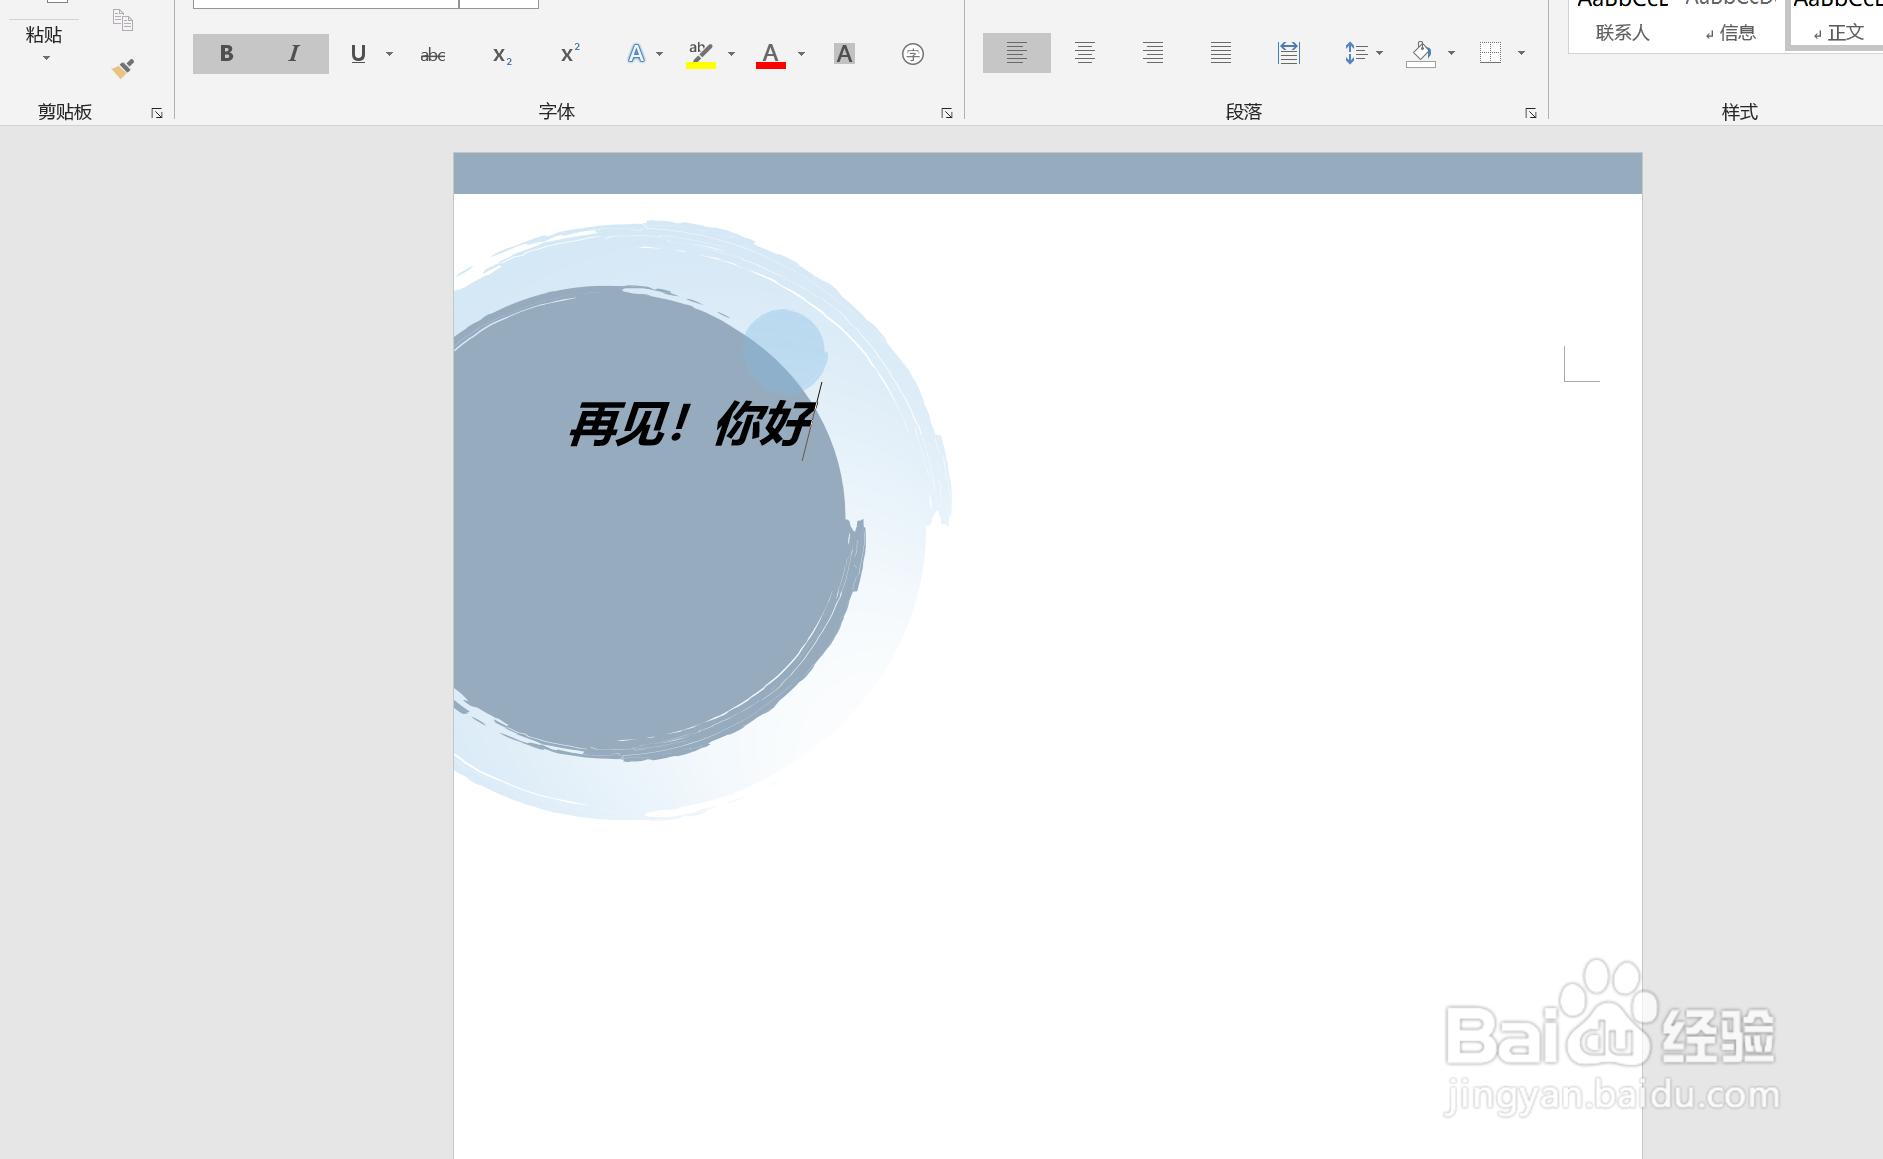Apply paragraph shading with paint bucket
The height and width of the screenshot is (1159, 1883).
click(x=1420, y=53)
